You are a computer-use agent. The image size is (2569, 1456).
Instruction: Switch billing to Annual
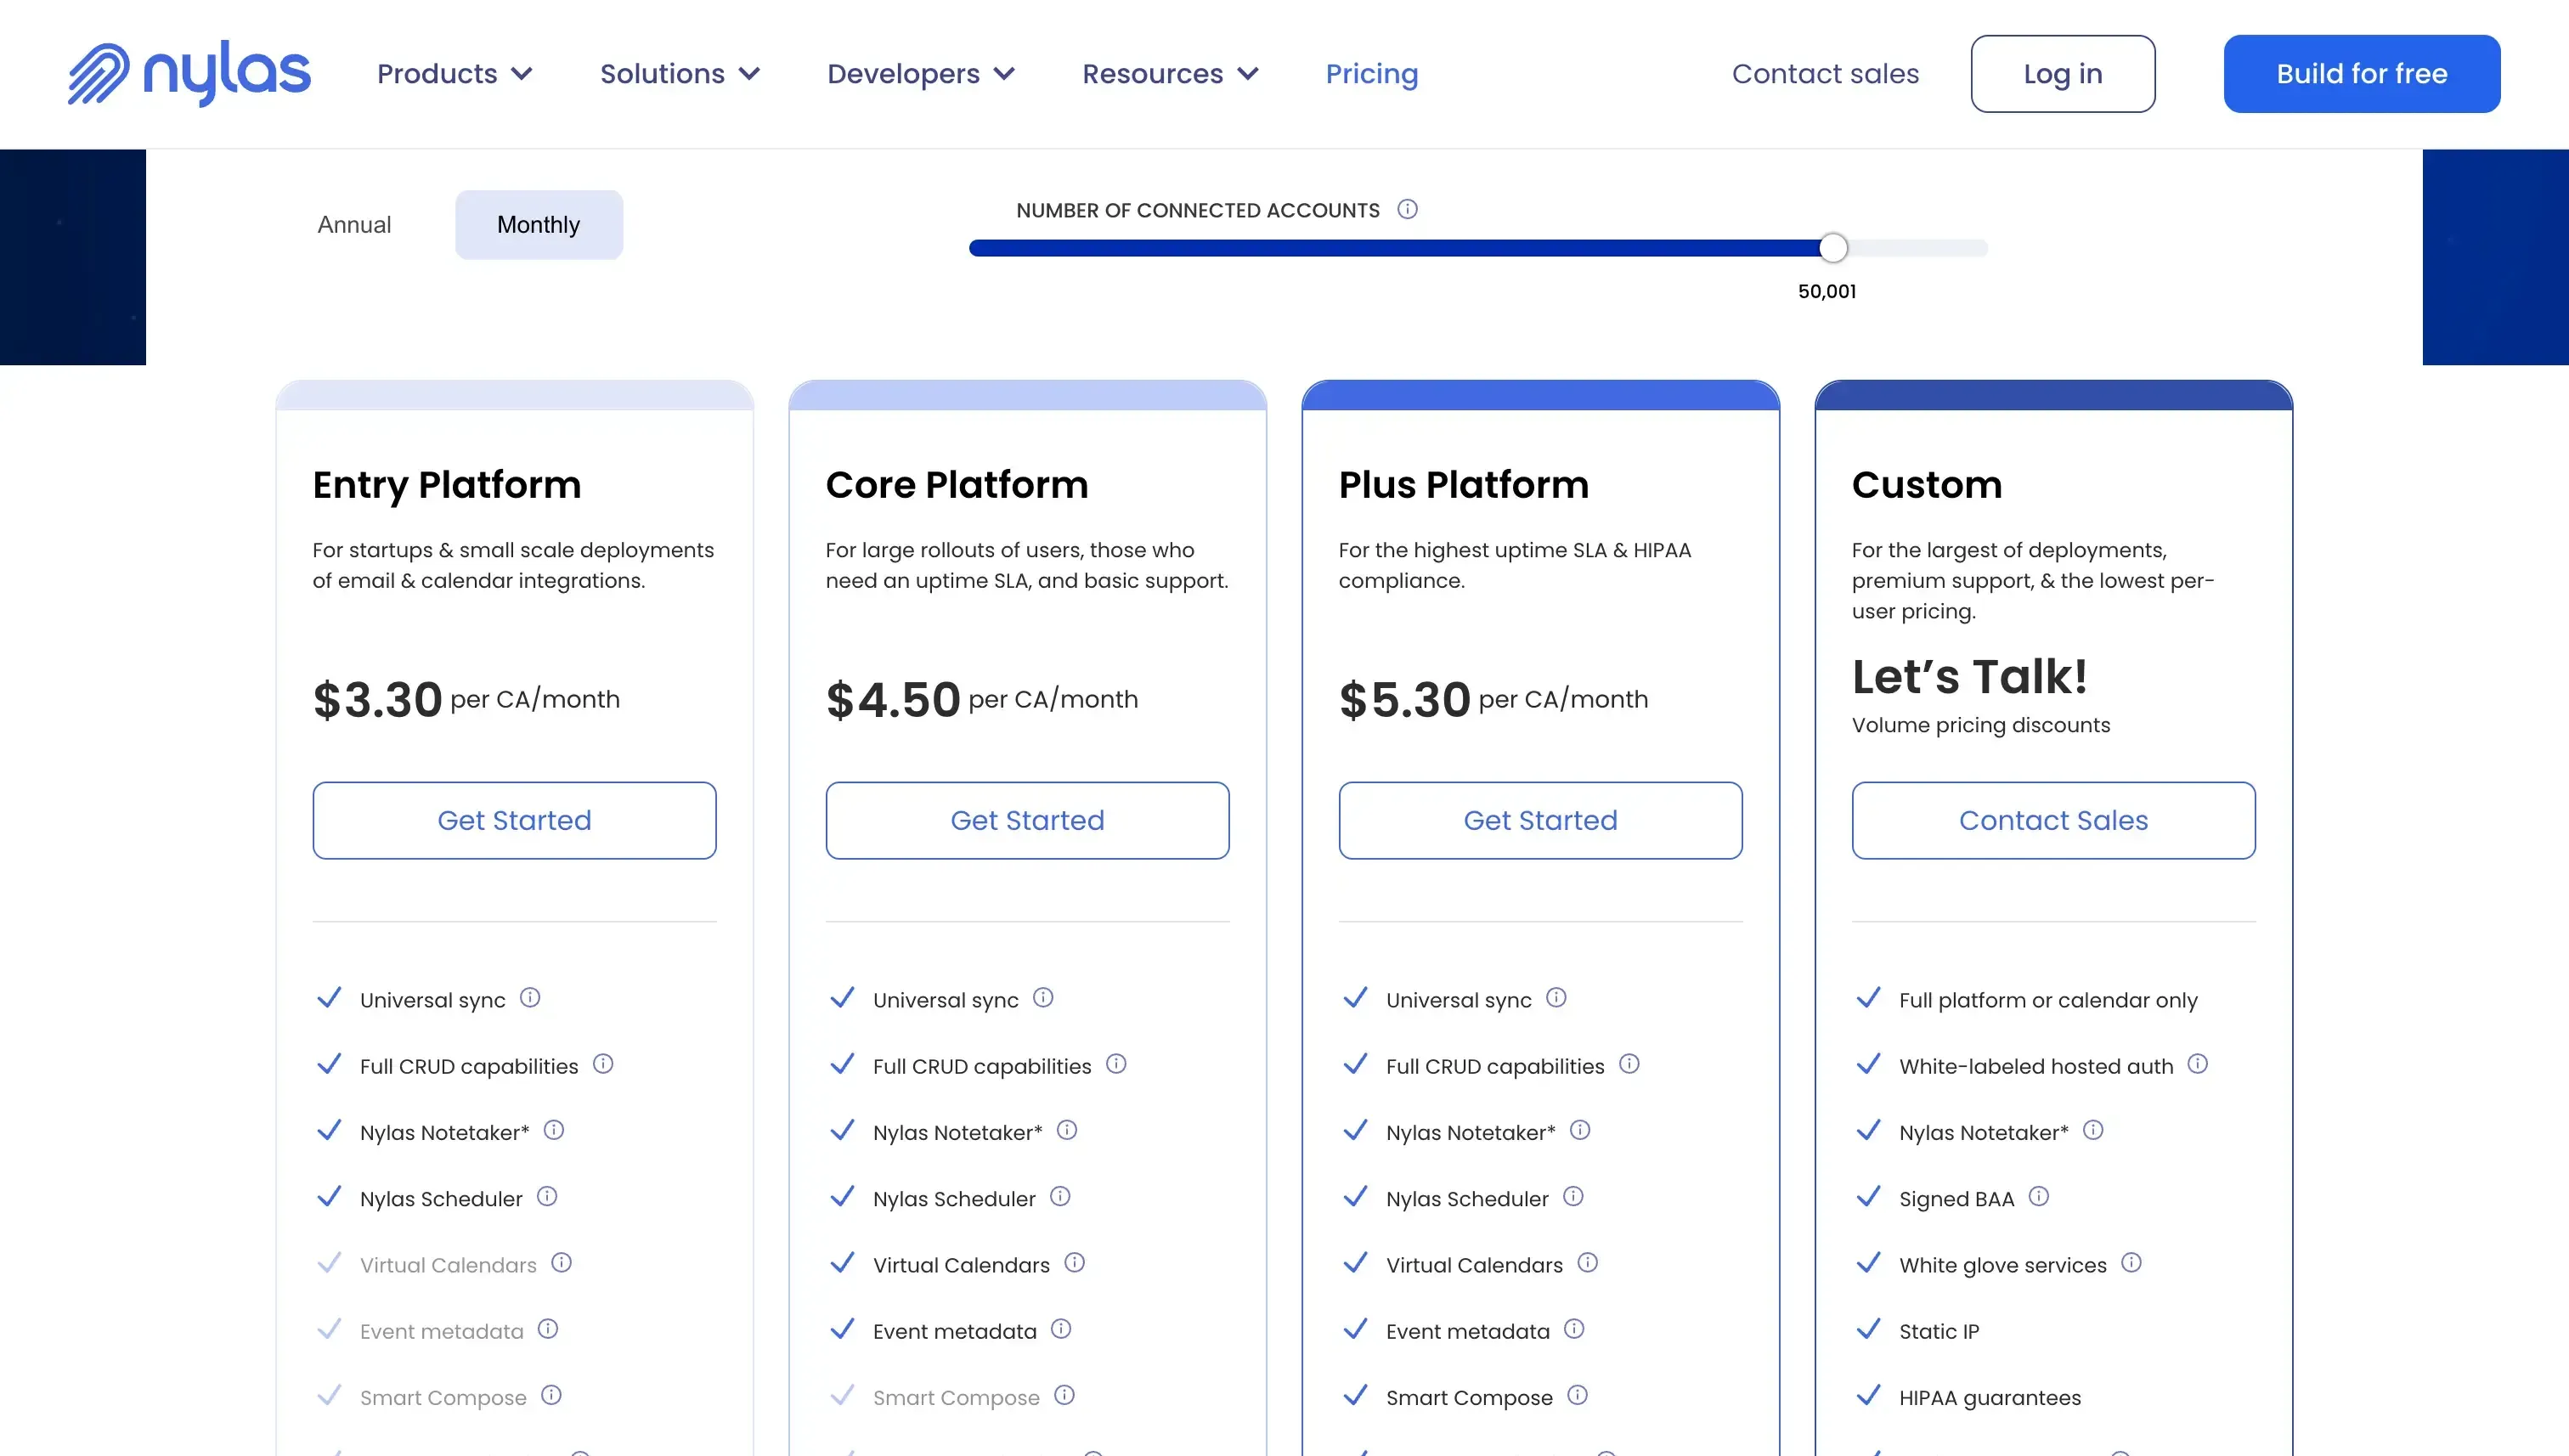pos(355,224)
